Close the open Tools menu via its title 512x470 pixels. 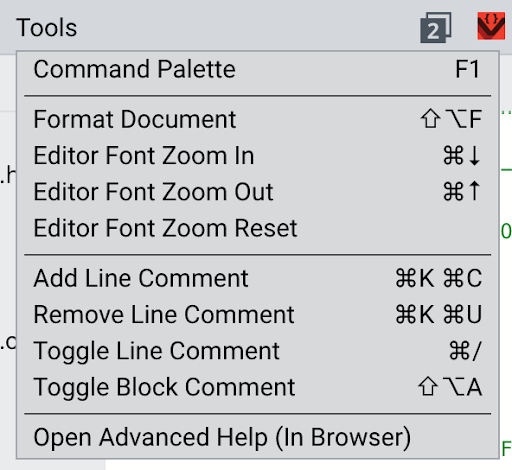pyautogui.click(x=47, y=27)
